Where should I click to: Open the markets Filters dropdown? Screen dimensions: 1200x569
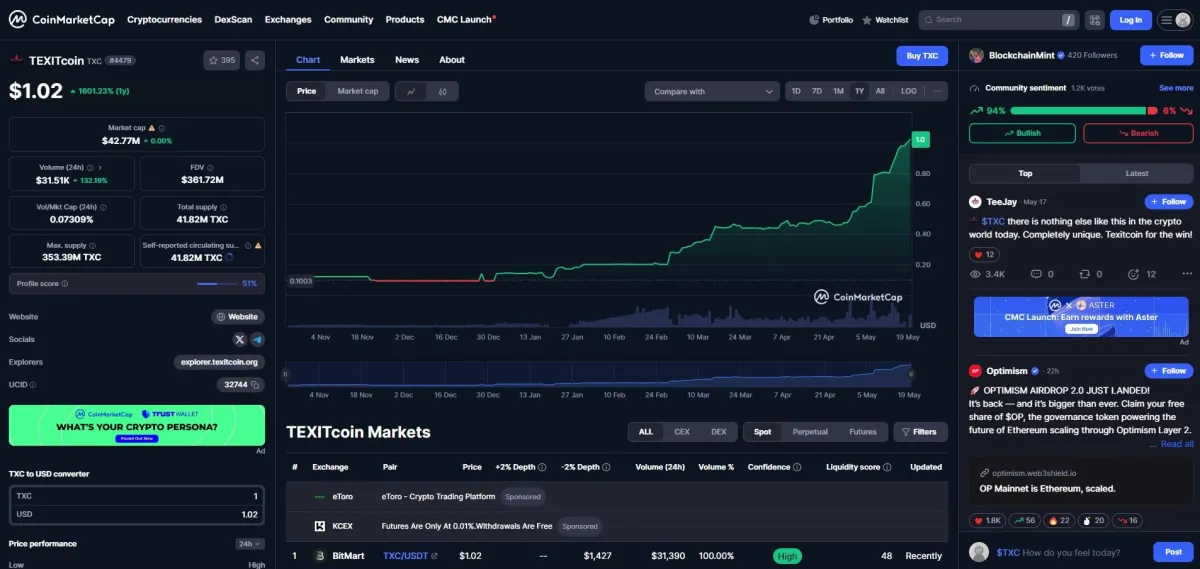point(919,432)
